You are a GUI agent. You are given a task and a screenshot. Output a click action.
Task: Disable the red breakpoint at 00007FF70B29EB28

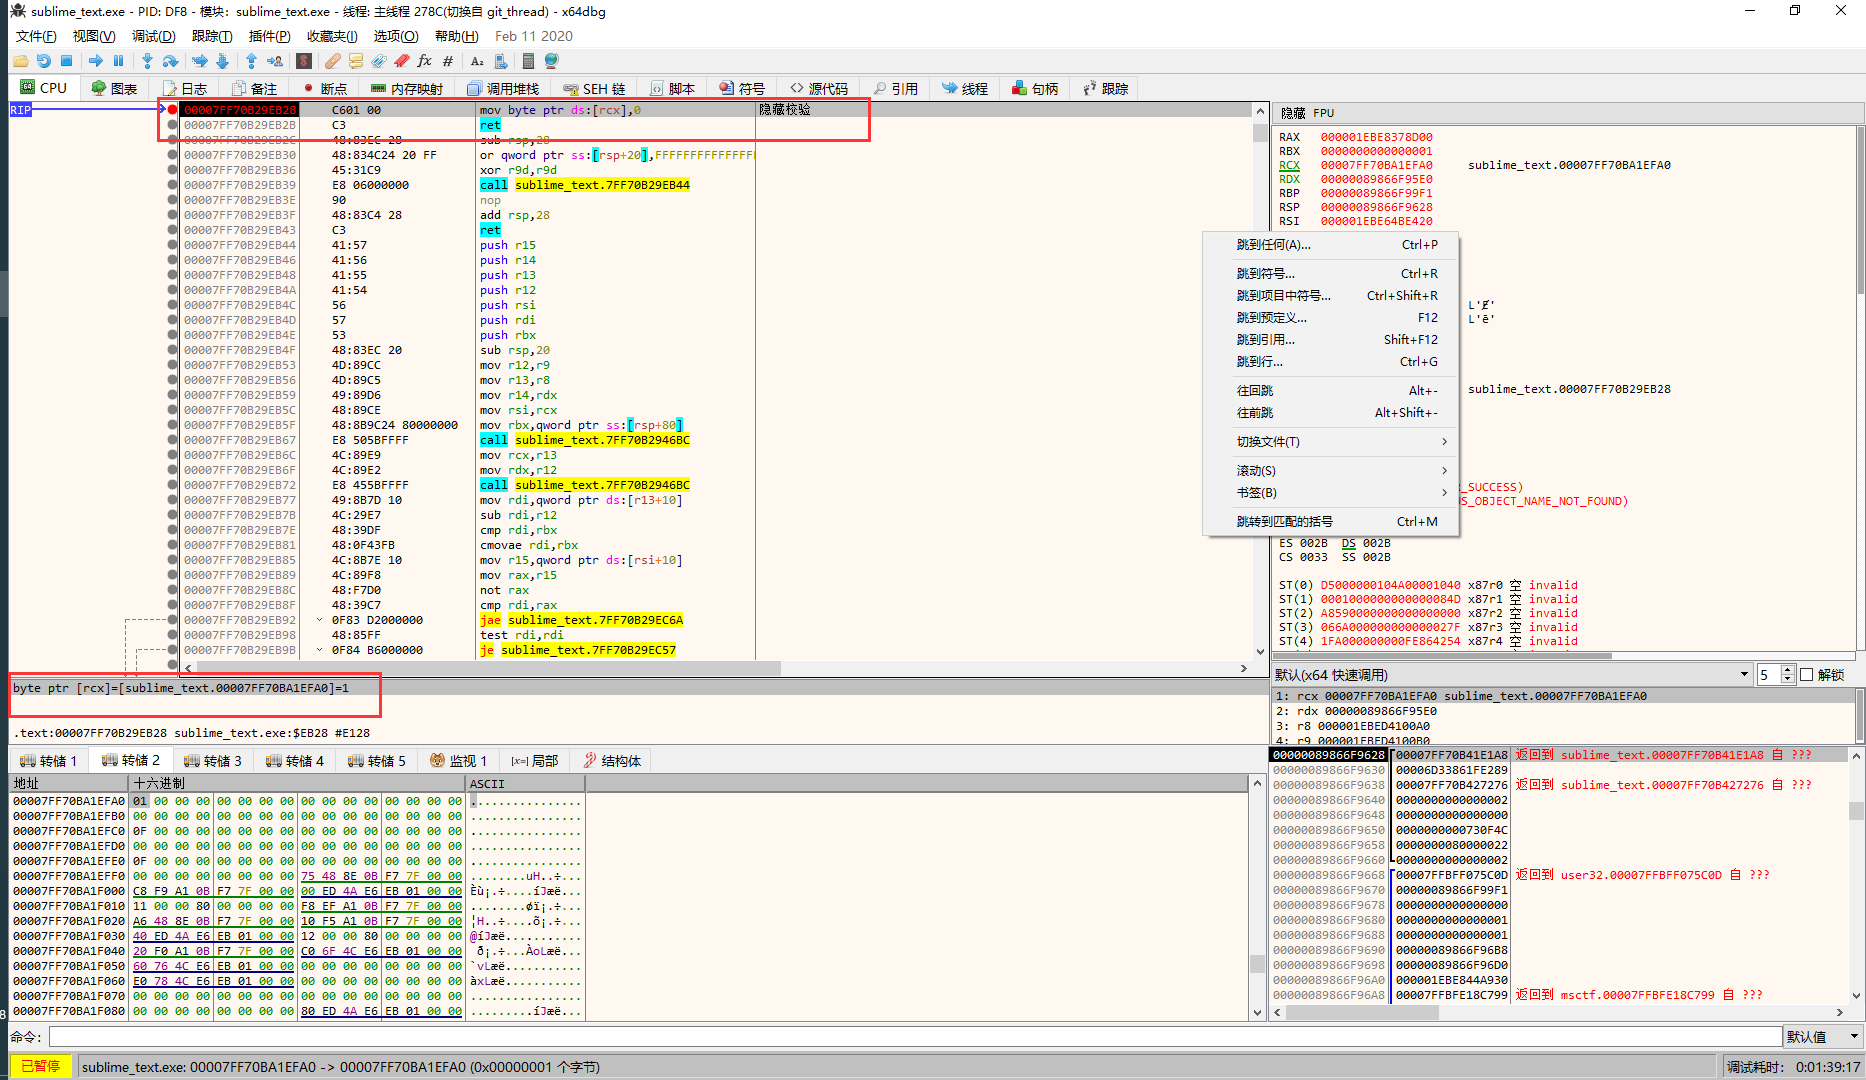[173, 110]
